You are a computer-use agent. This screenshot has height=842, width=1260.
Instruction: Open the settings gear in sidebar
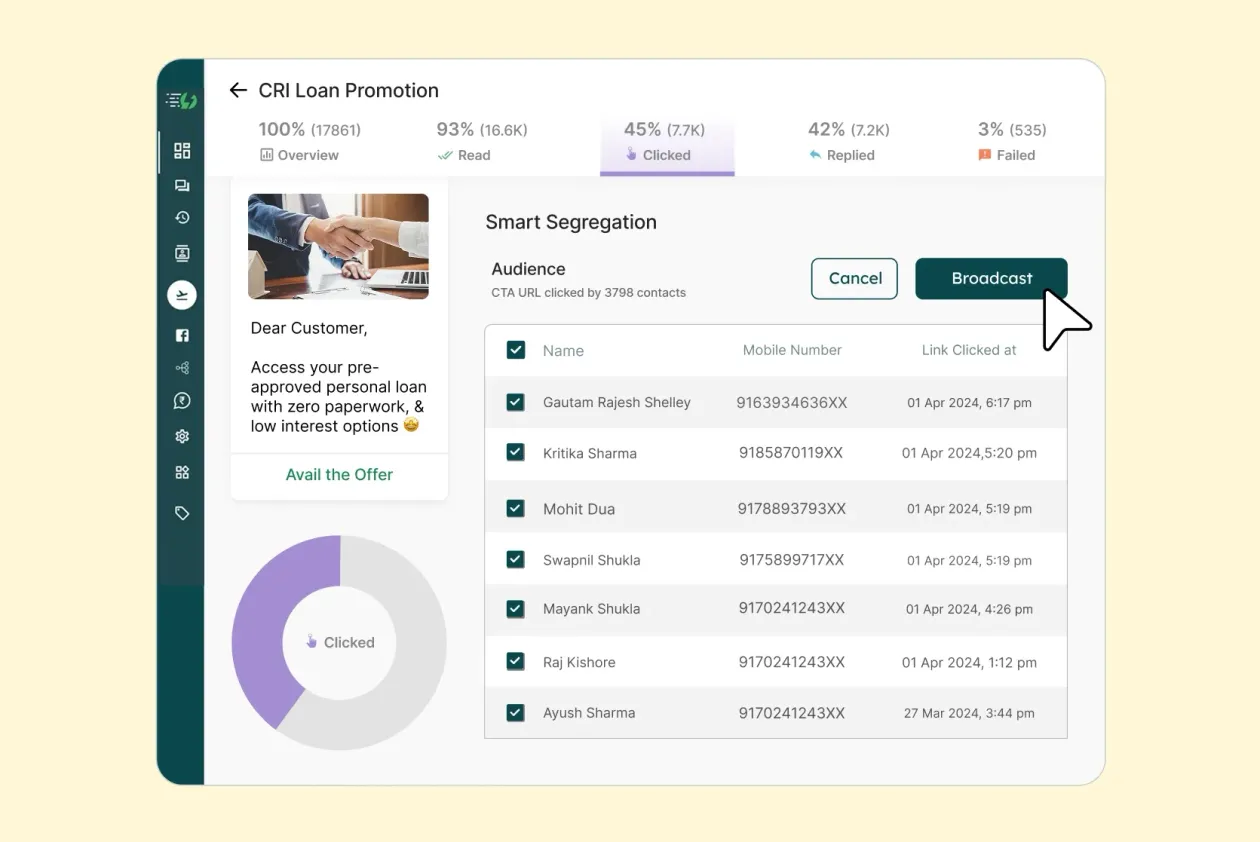click(182, 436)
